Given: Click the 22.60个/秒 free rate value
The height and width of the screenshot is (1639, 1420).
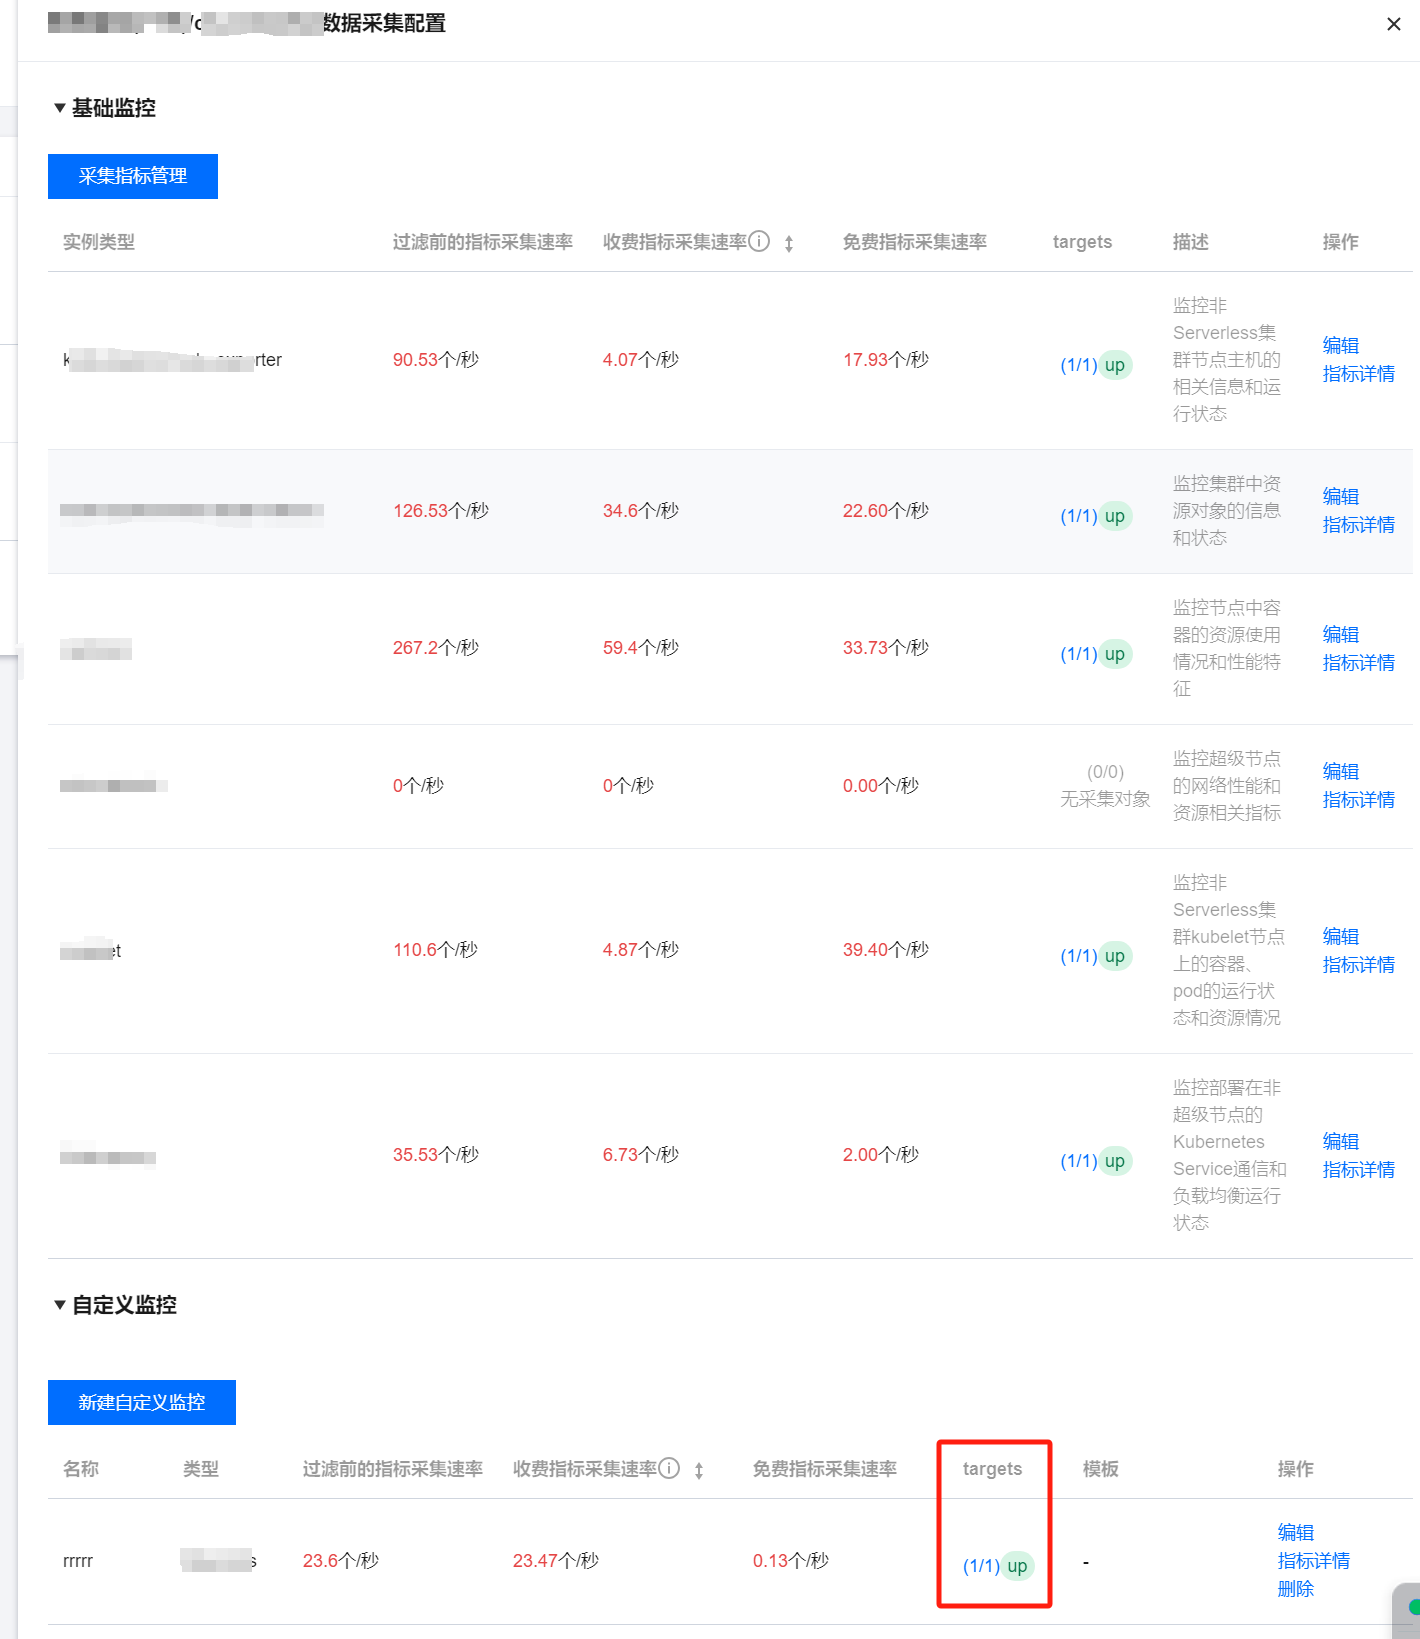Looking at the screenshot, I should coord(885,511).
